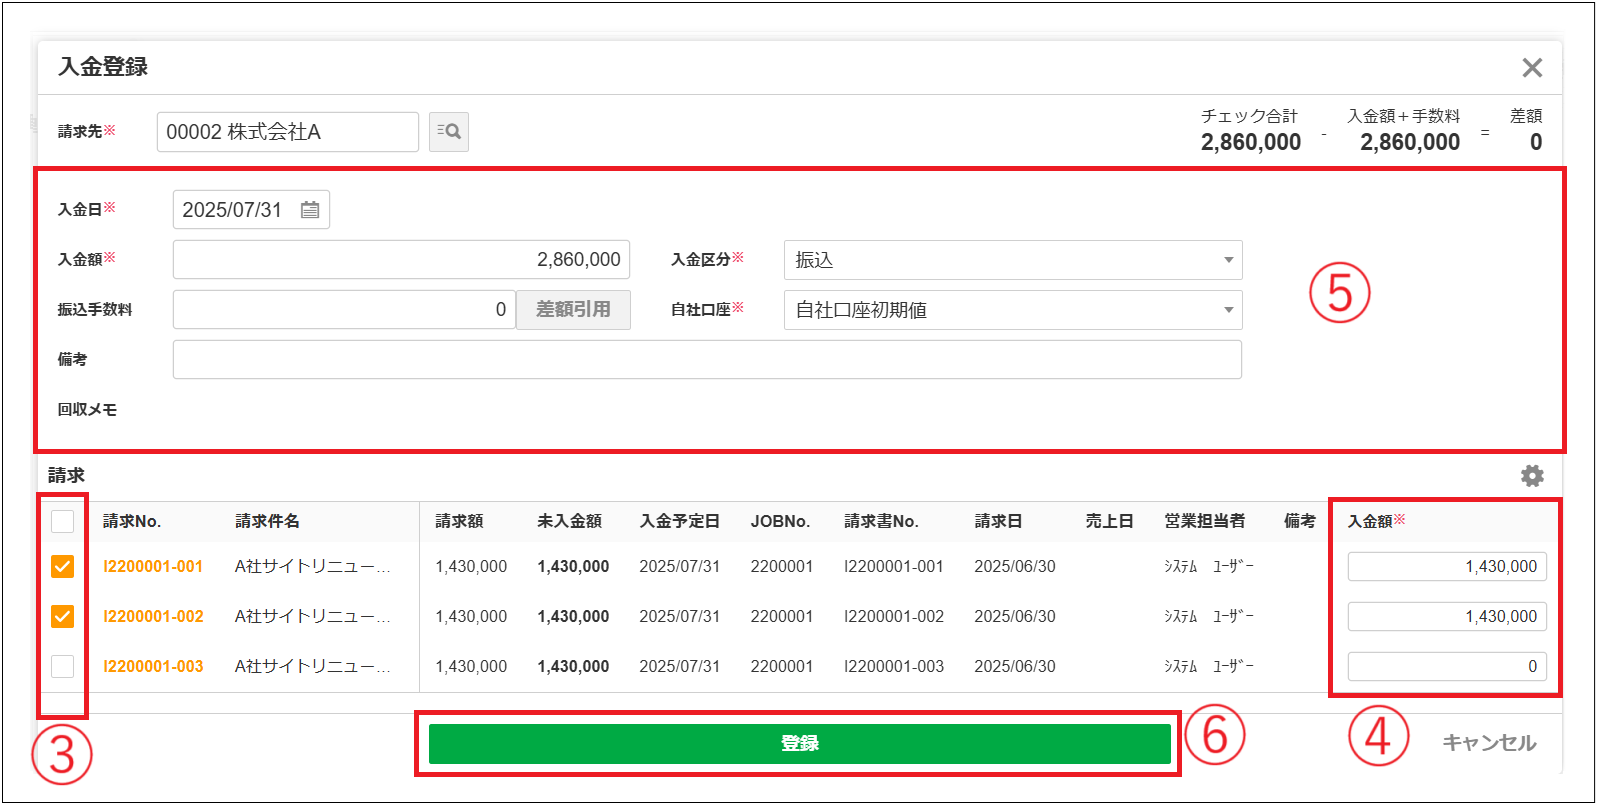Image resolution: width=1599 pixels, height=807 pixels.
Task: Open the calendar picker for 入金日
Action: click(310, 210)
